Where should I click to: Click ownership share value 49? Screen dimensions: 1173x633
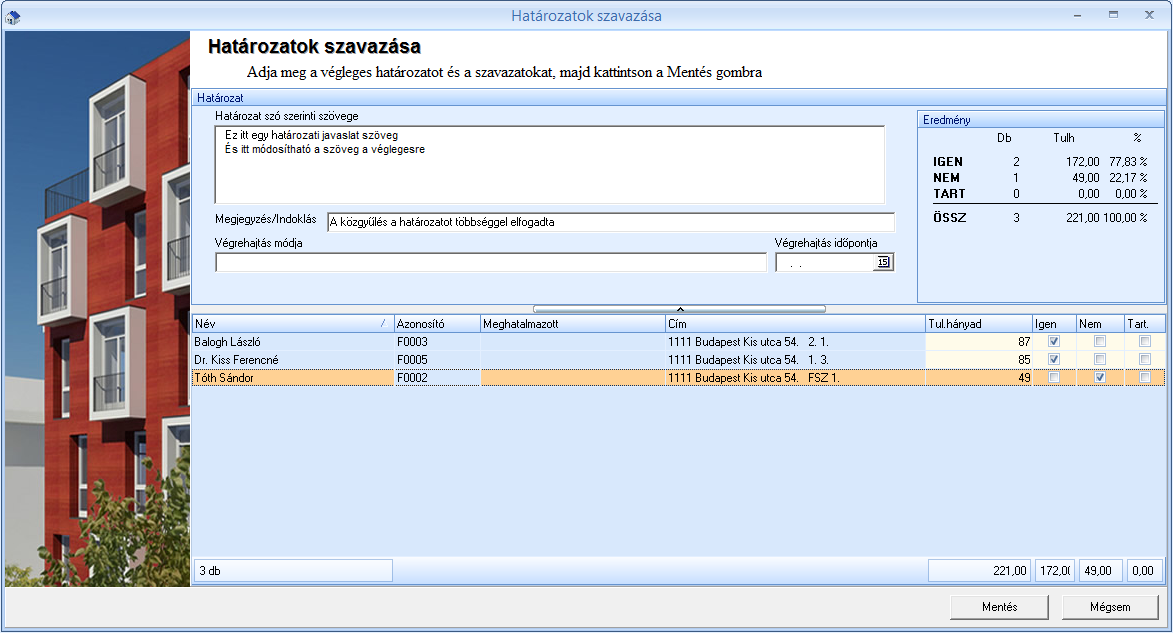979,378
